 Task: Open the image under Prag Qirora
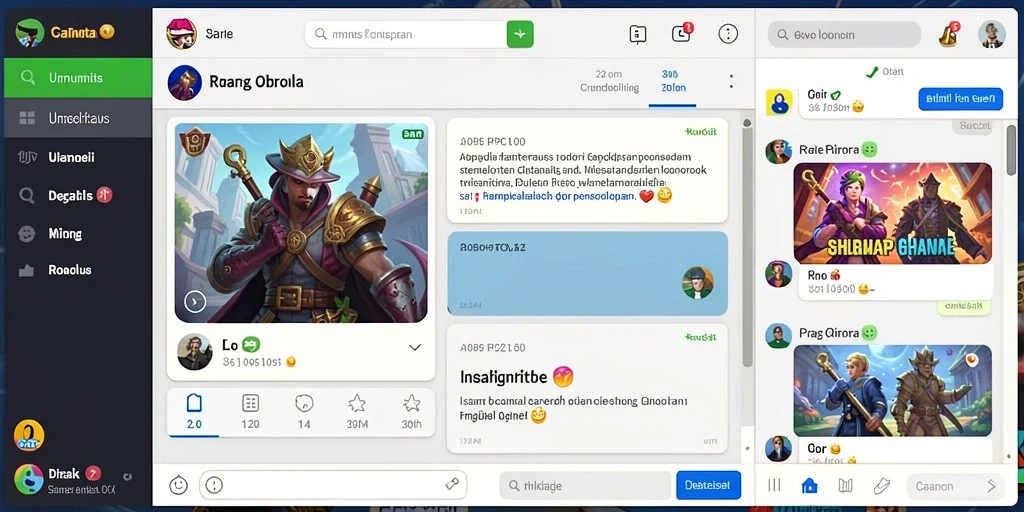[892, 391]
